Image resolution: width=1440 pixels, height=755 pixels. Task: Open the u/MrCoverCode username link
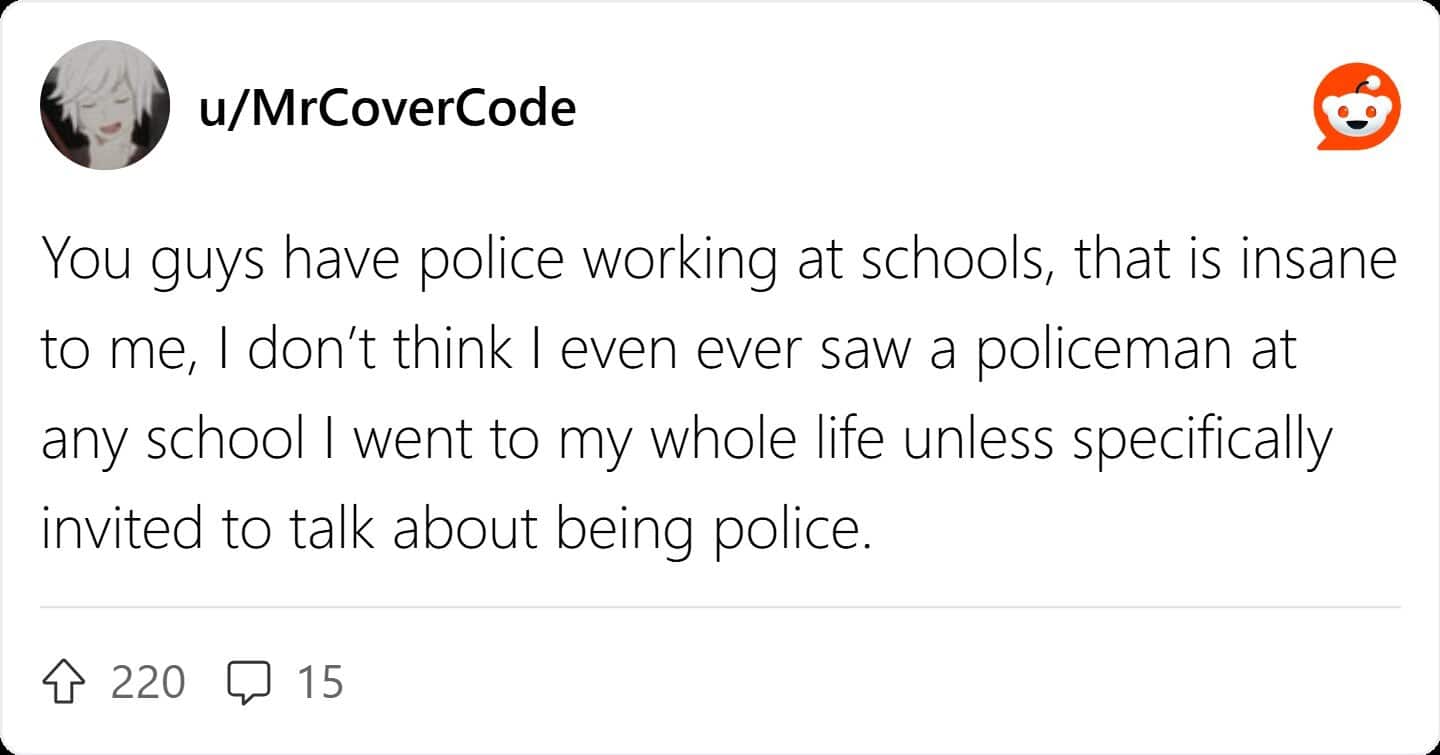pos(388,107)
